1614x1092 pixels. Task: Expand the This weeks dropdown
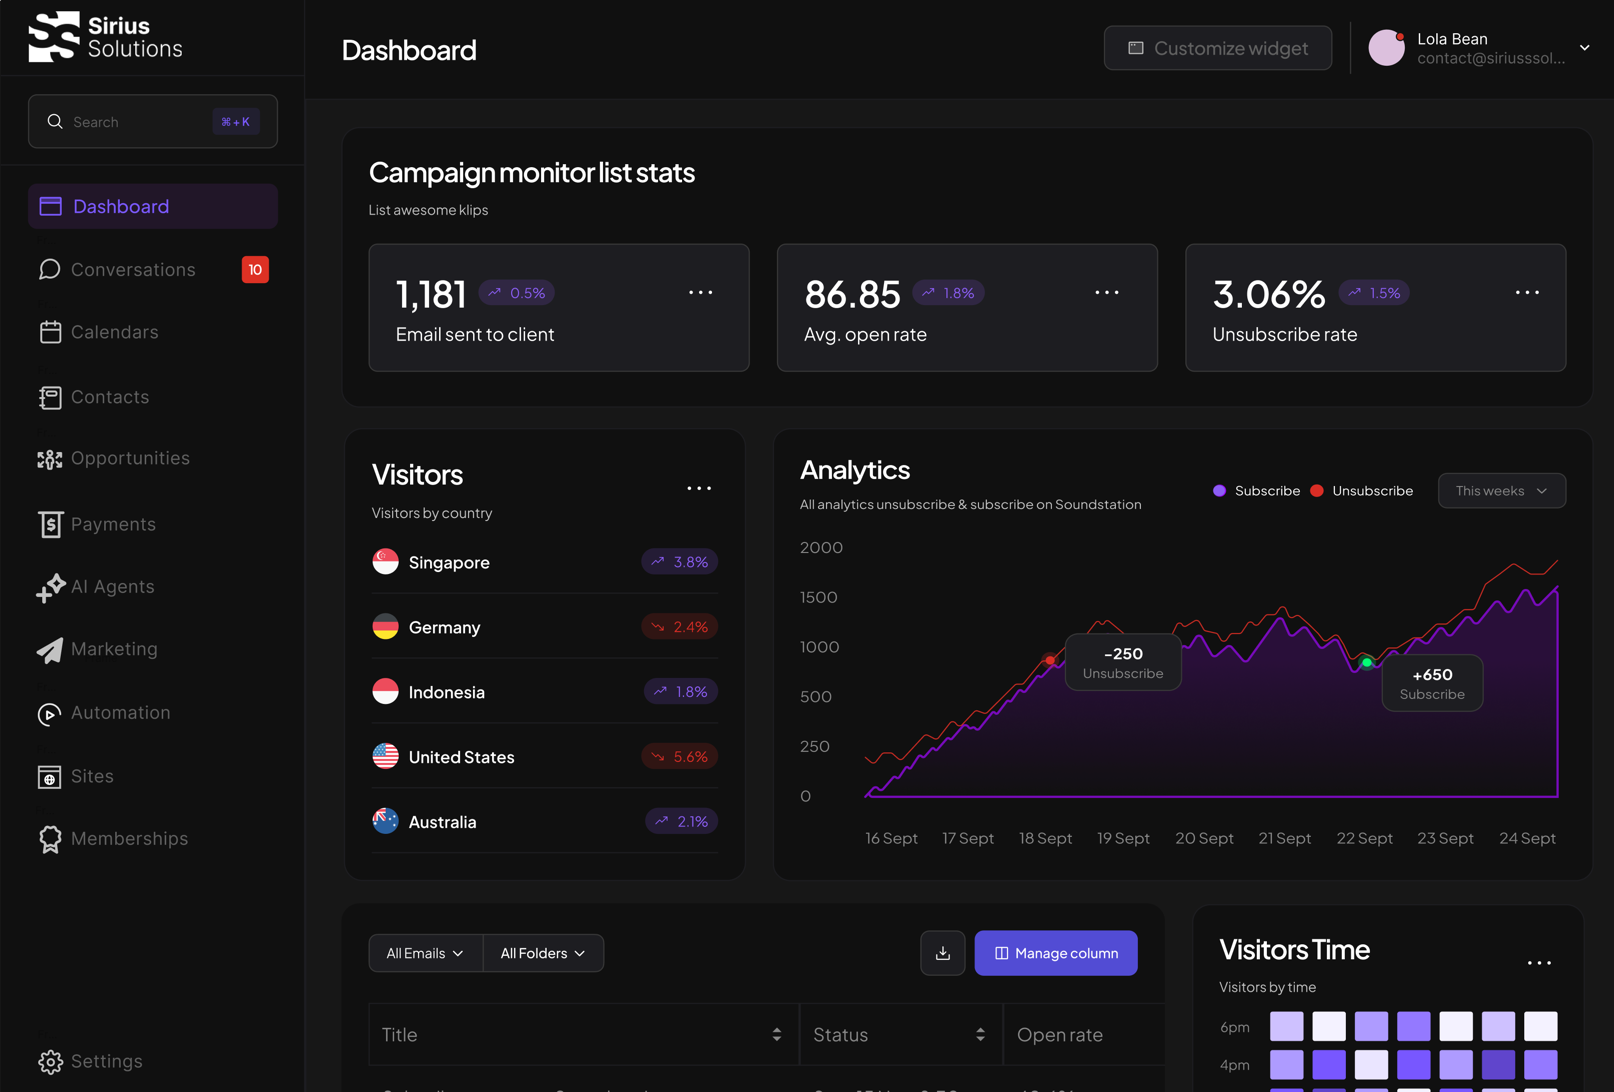pyautogui.click(x=1501, y=491)
